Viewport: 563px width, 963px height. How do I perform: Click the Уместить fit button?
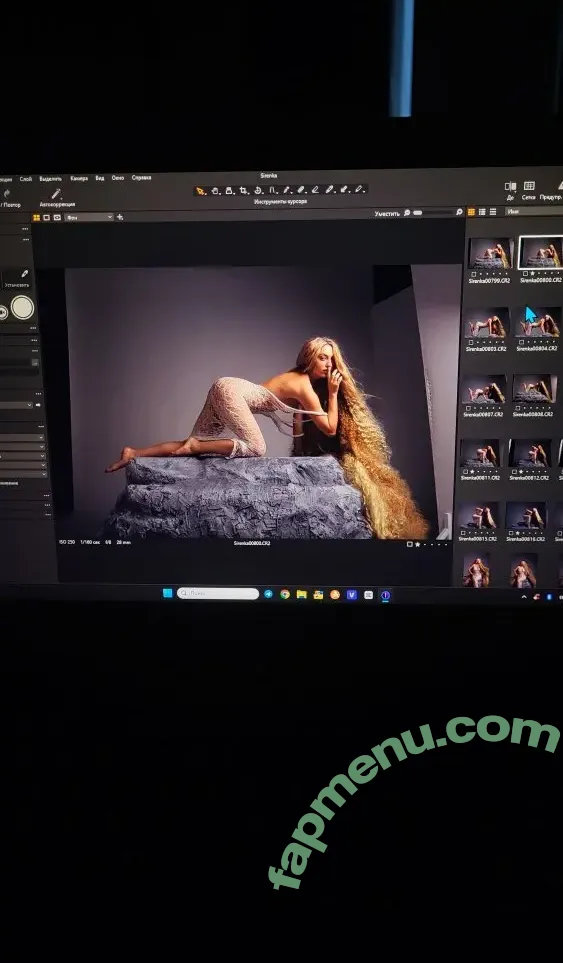[x=387, y=213]
